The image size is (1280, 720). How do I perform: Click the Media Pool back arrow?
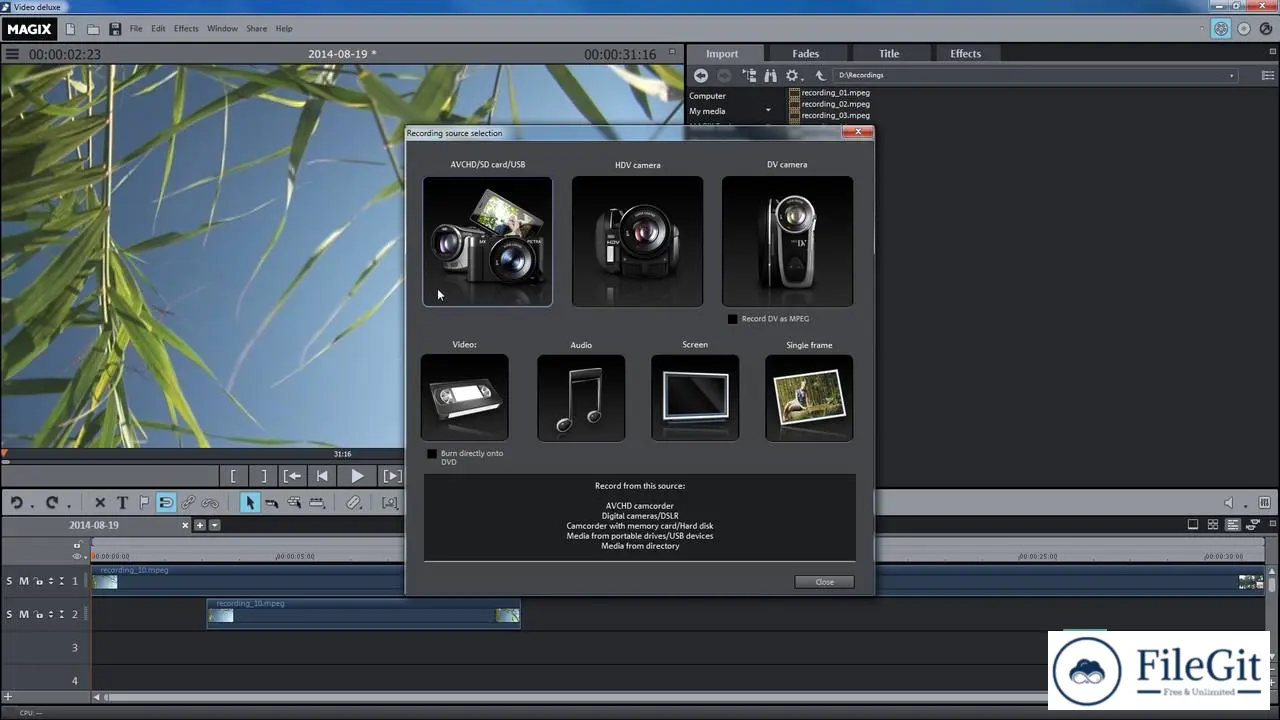coord(701,75)
